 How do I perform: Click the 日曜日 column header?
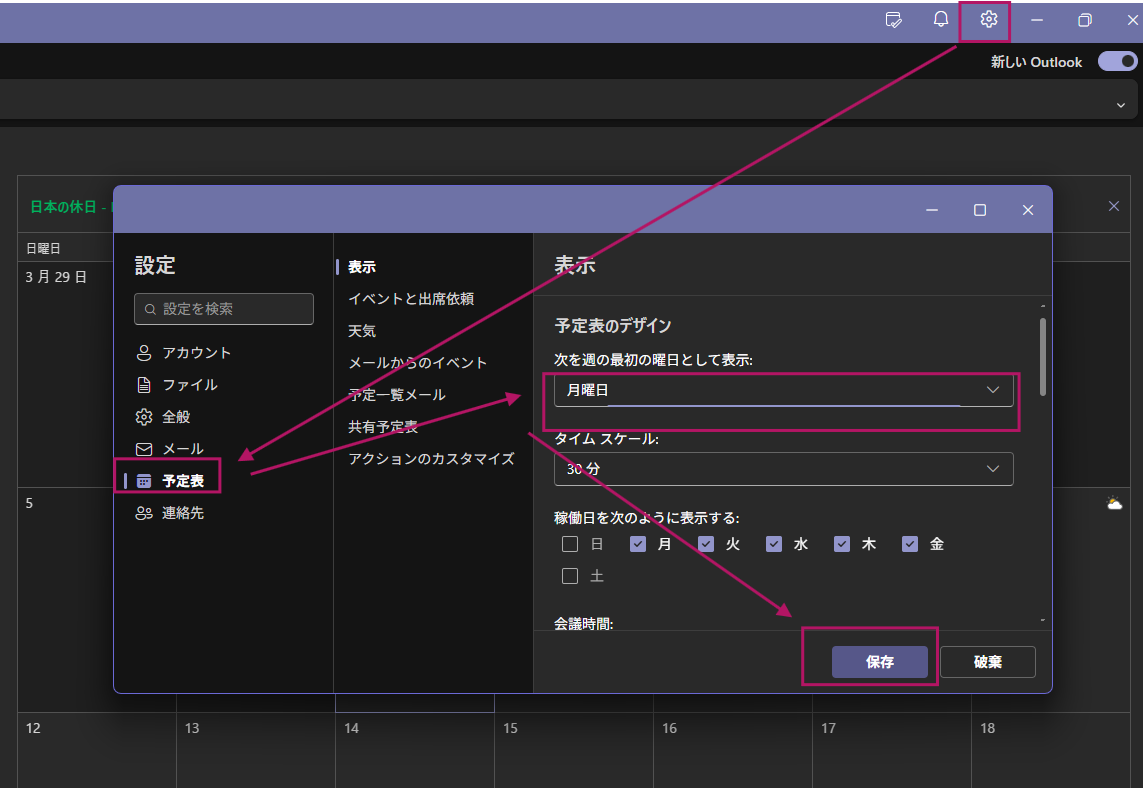pos(43,249)
